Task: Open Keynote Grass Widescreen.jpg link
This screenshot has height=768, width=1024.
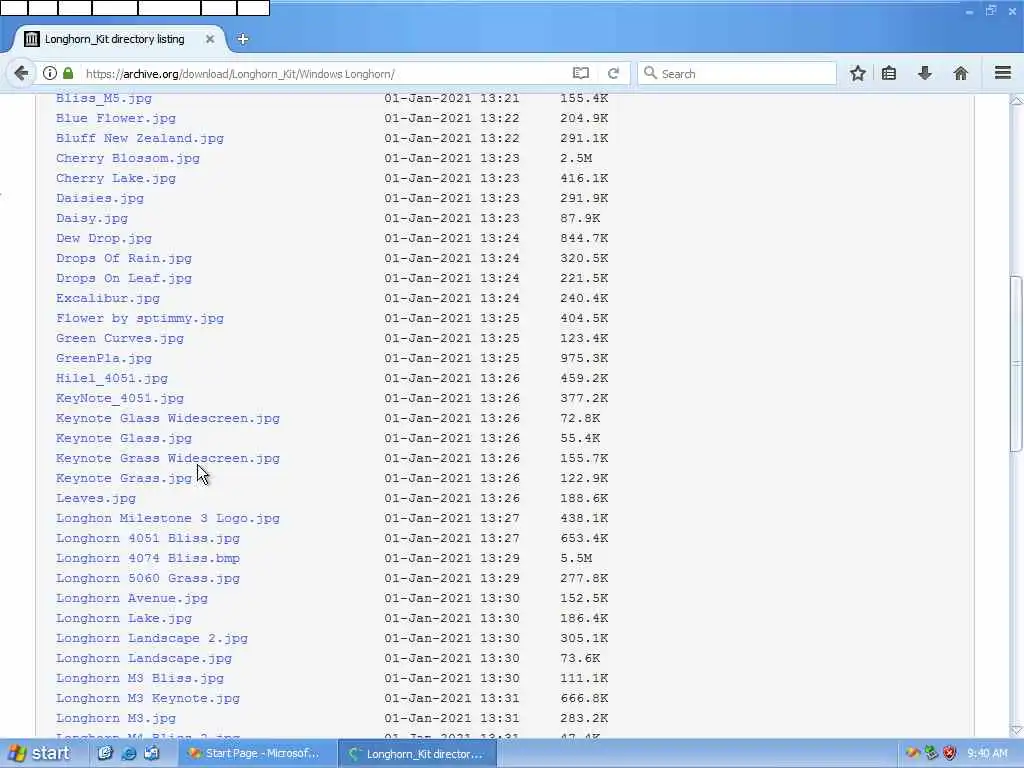Action: pos(168,458)
